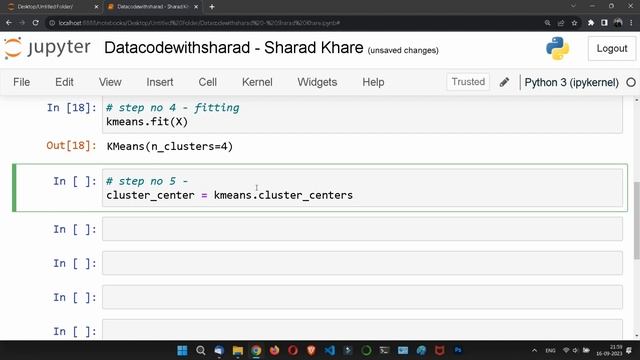Open Chrome three-dot menu

631,23
